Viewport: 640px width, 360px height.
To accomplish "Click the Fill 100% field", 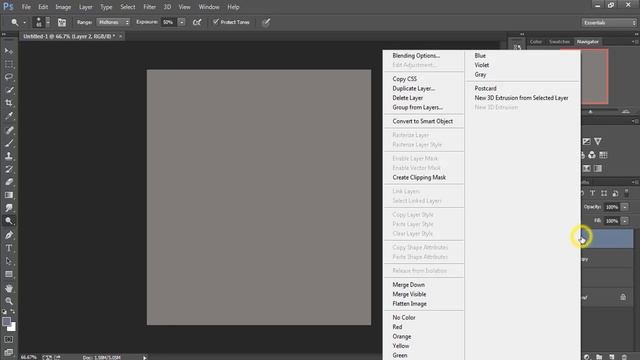I will pyautogui.click(x=611, y=221).
